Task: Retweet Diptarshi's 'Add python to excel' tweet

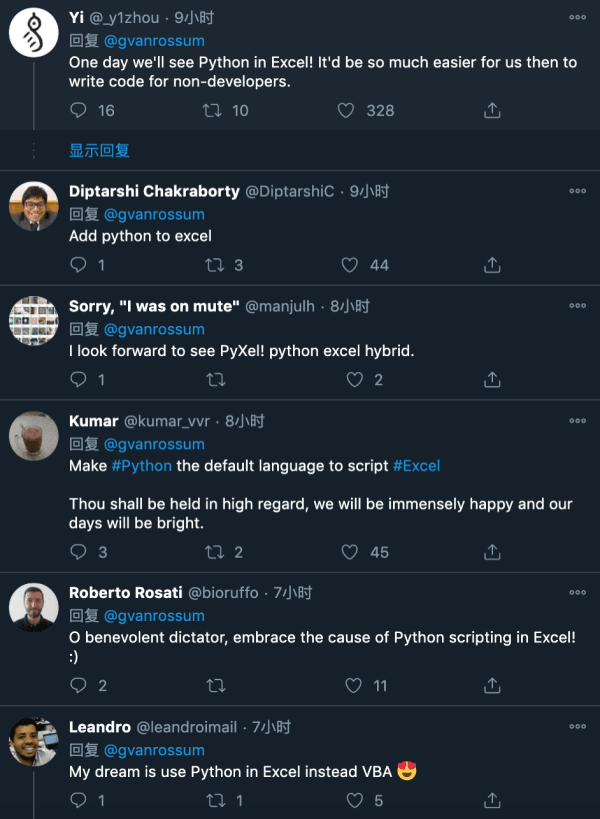Action: pos(214,265)
